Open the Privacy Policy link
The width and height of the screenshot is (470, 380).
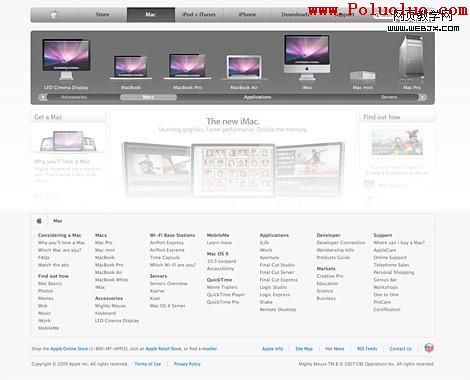187,364
